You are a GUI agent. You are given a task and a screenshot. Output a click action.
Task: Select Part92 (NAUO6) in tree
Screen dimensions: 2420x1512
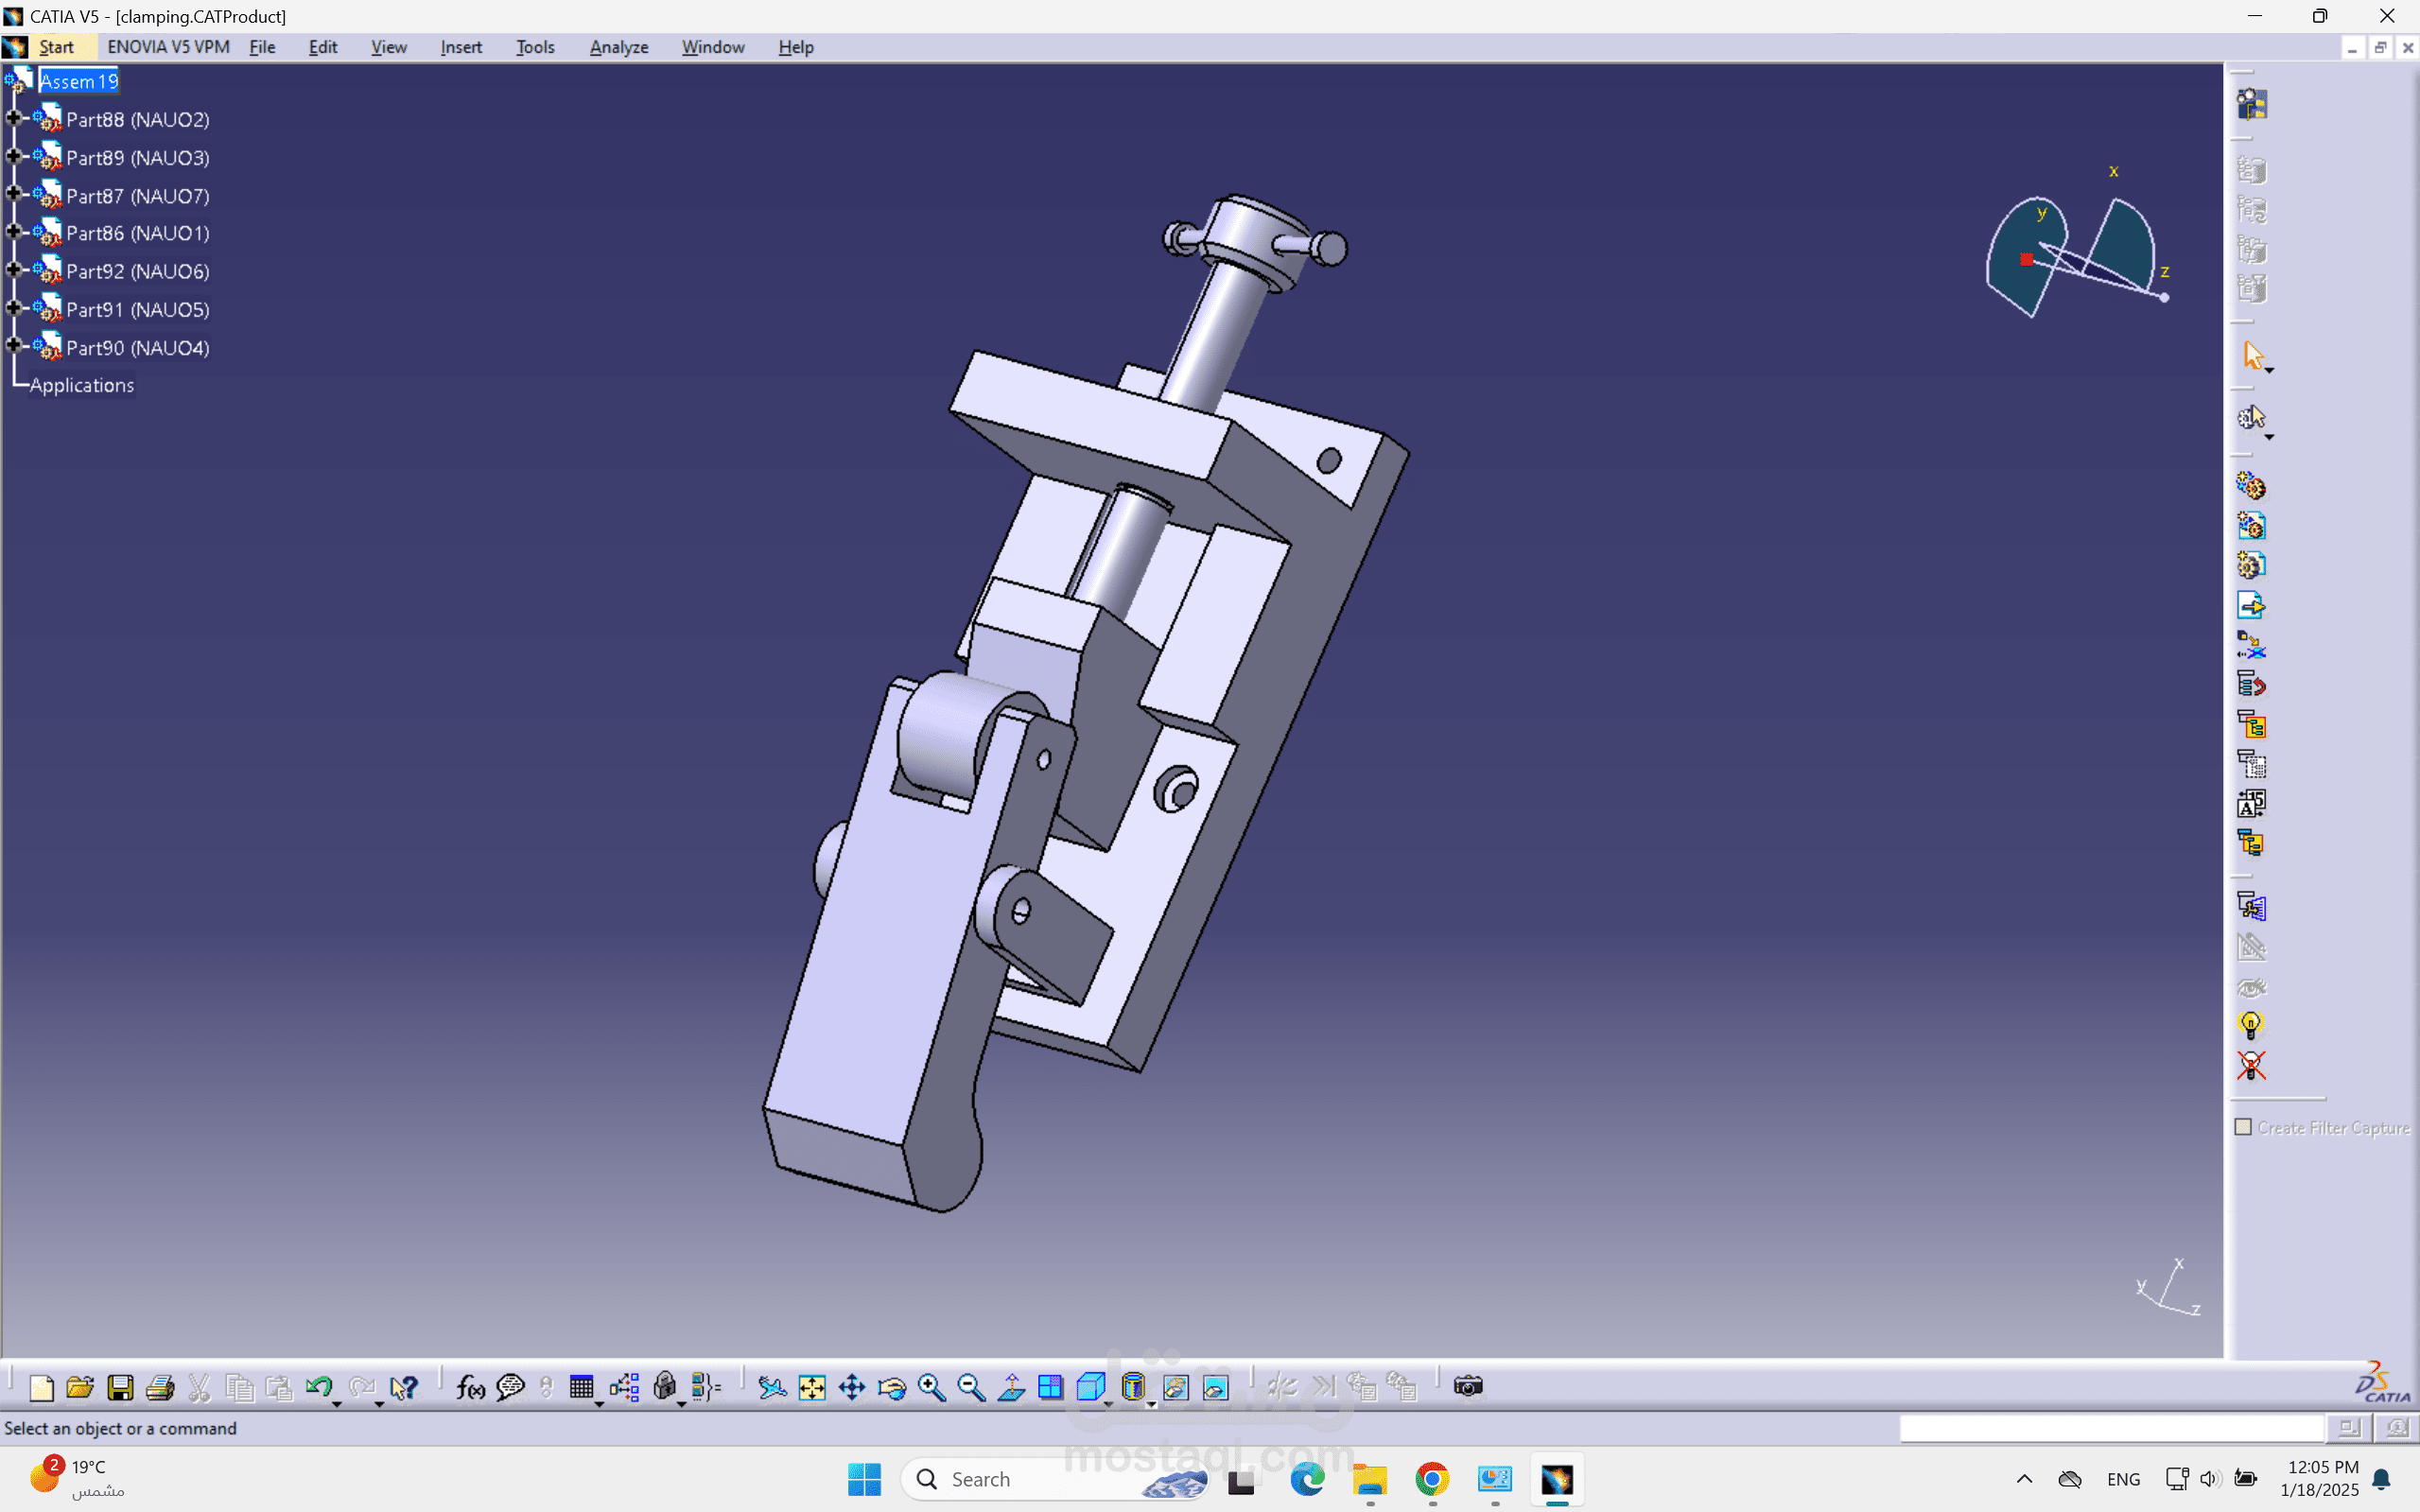(x=137, y=271)
